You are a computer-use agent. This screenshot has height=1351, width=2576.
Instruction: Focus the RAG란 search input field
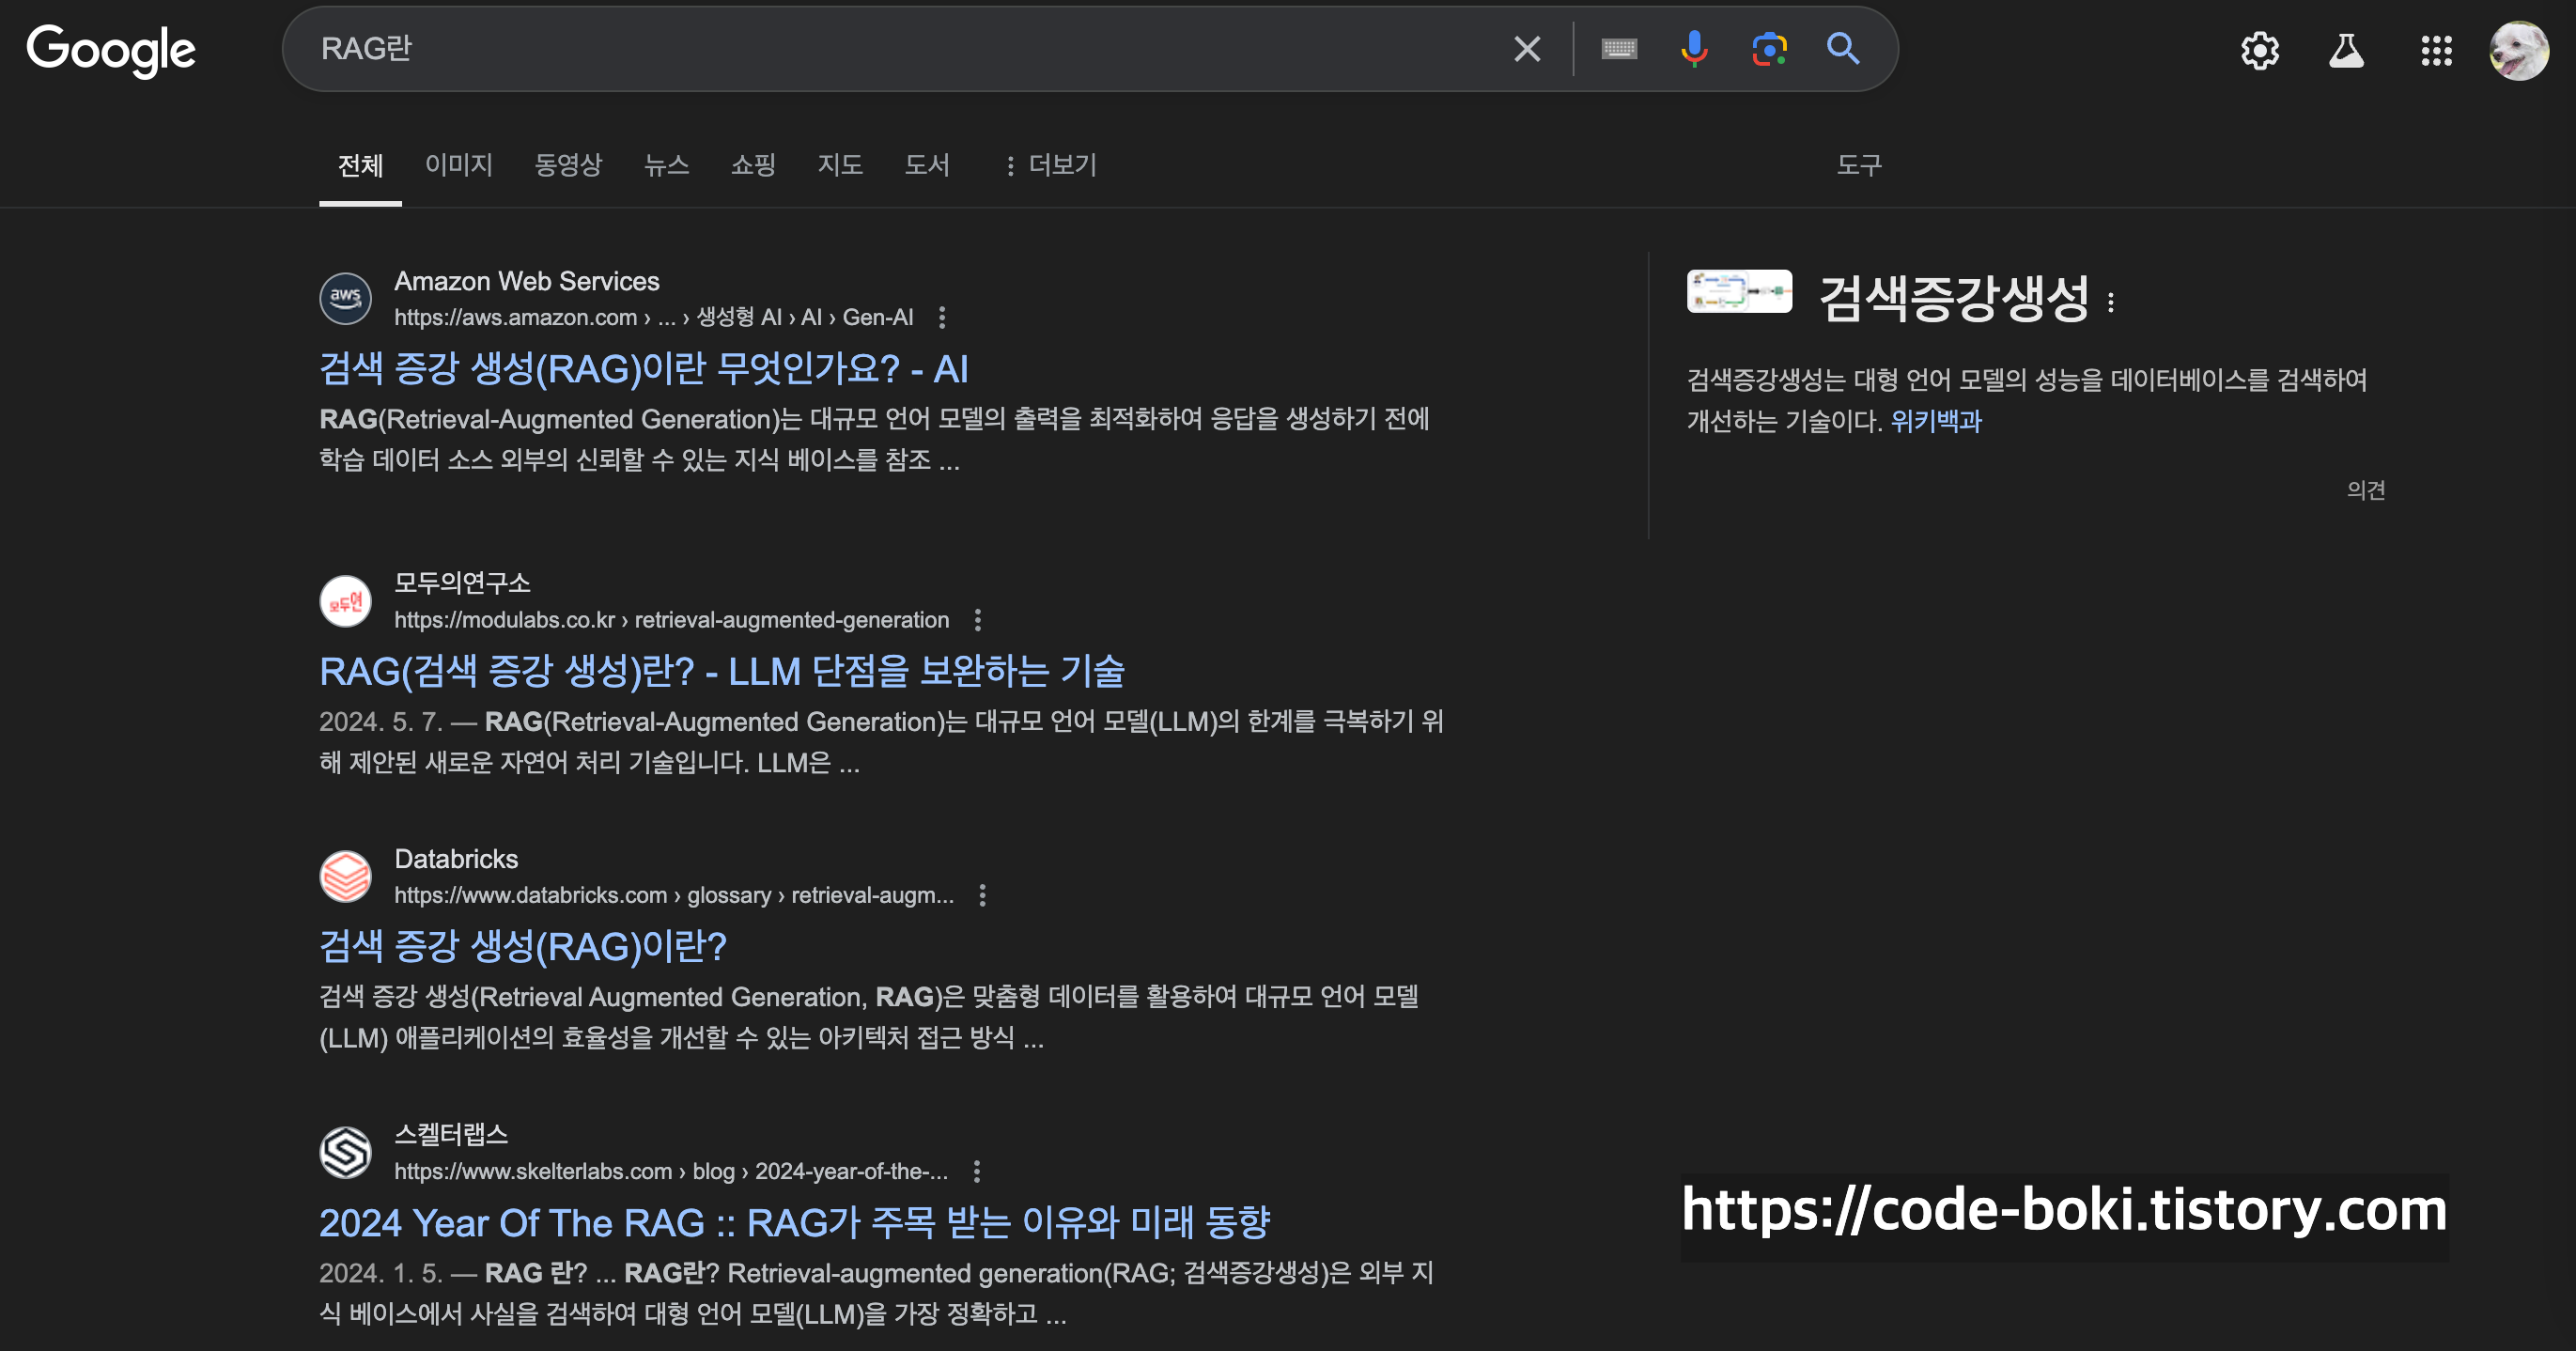coord(900,49)
